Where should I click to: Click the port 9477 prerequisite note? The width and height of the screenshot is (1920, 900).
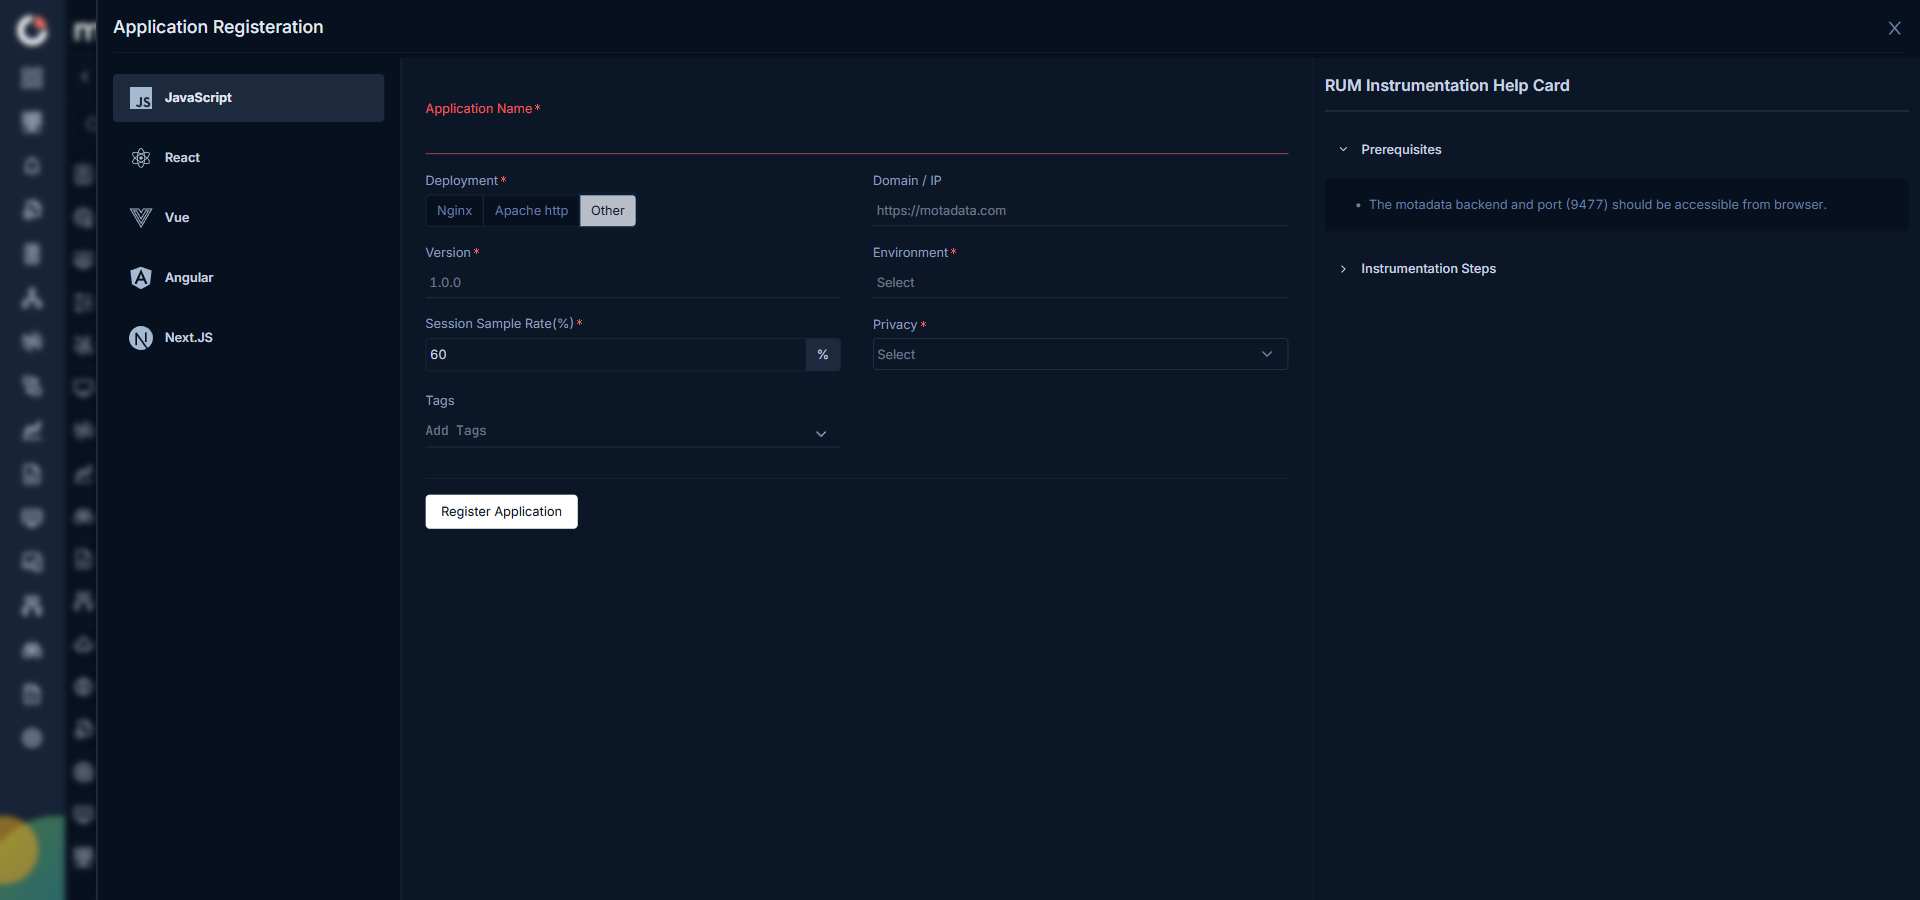(1597, 205)
